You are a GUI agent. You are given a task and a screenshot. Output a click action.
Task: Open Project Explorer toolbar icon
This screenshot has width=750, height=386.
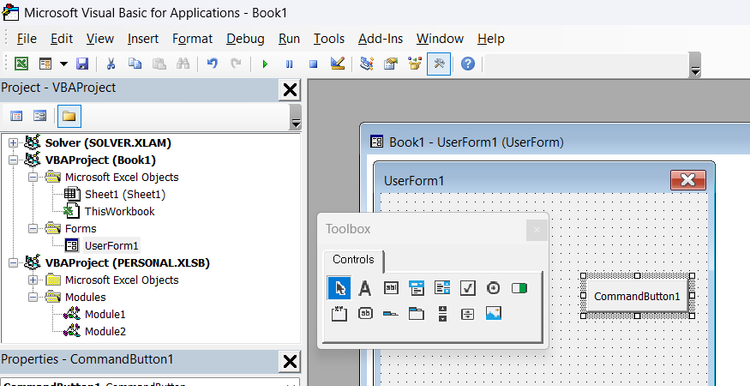[367, 64]
